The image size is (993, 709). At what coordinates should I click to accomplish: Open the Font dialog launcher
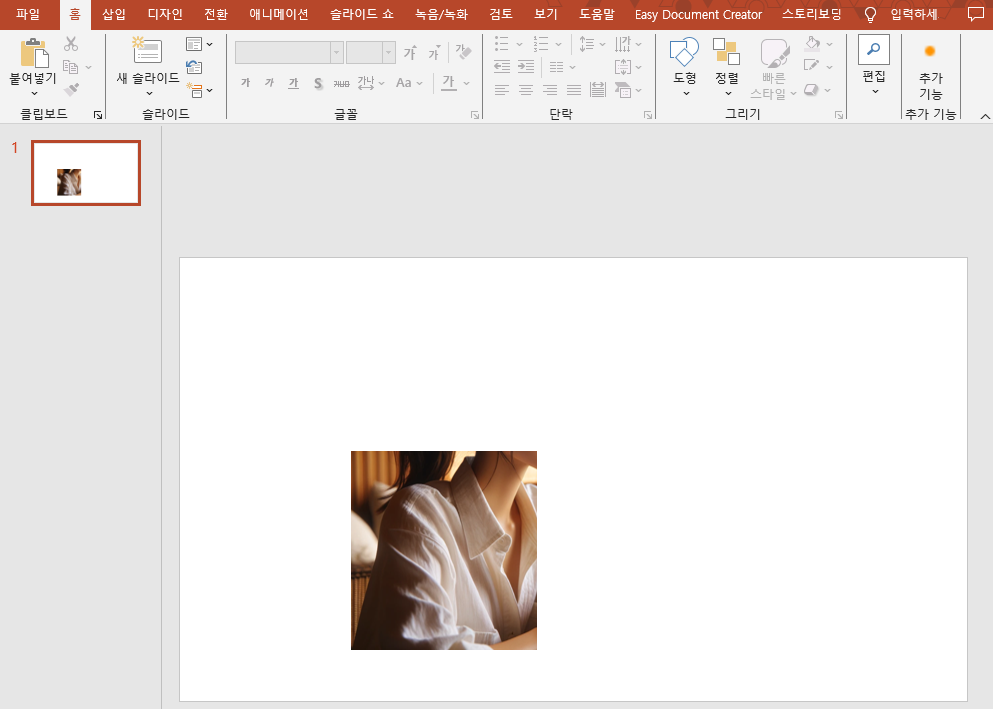475,115
